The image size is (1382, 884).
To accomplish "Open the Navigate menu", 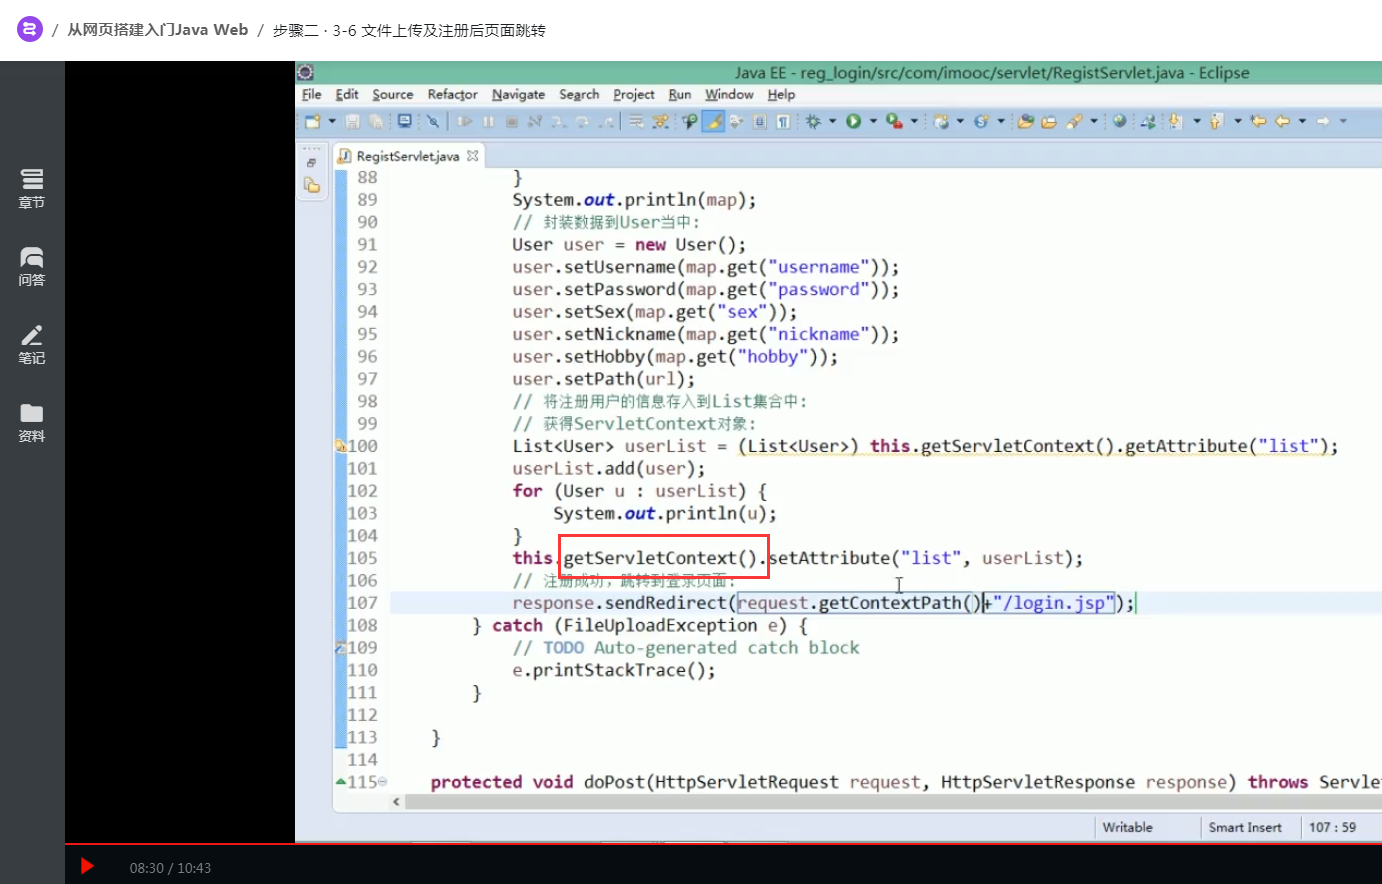I will tap(519, 94).
